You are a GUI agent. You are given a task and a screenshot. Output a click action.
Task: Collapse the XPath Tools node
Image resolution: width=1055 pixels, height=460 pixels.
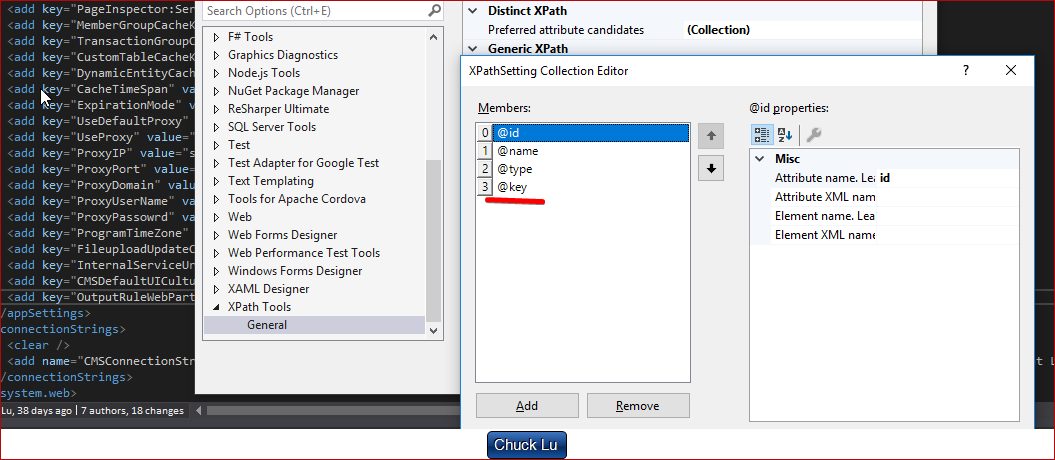[217, 307]
